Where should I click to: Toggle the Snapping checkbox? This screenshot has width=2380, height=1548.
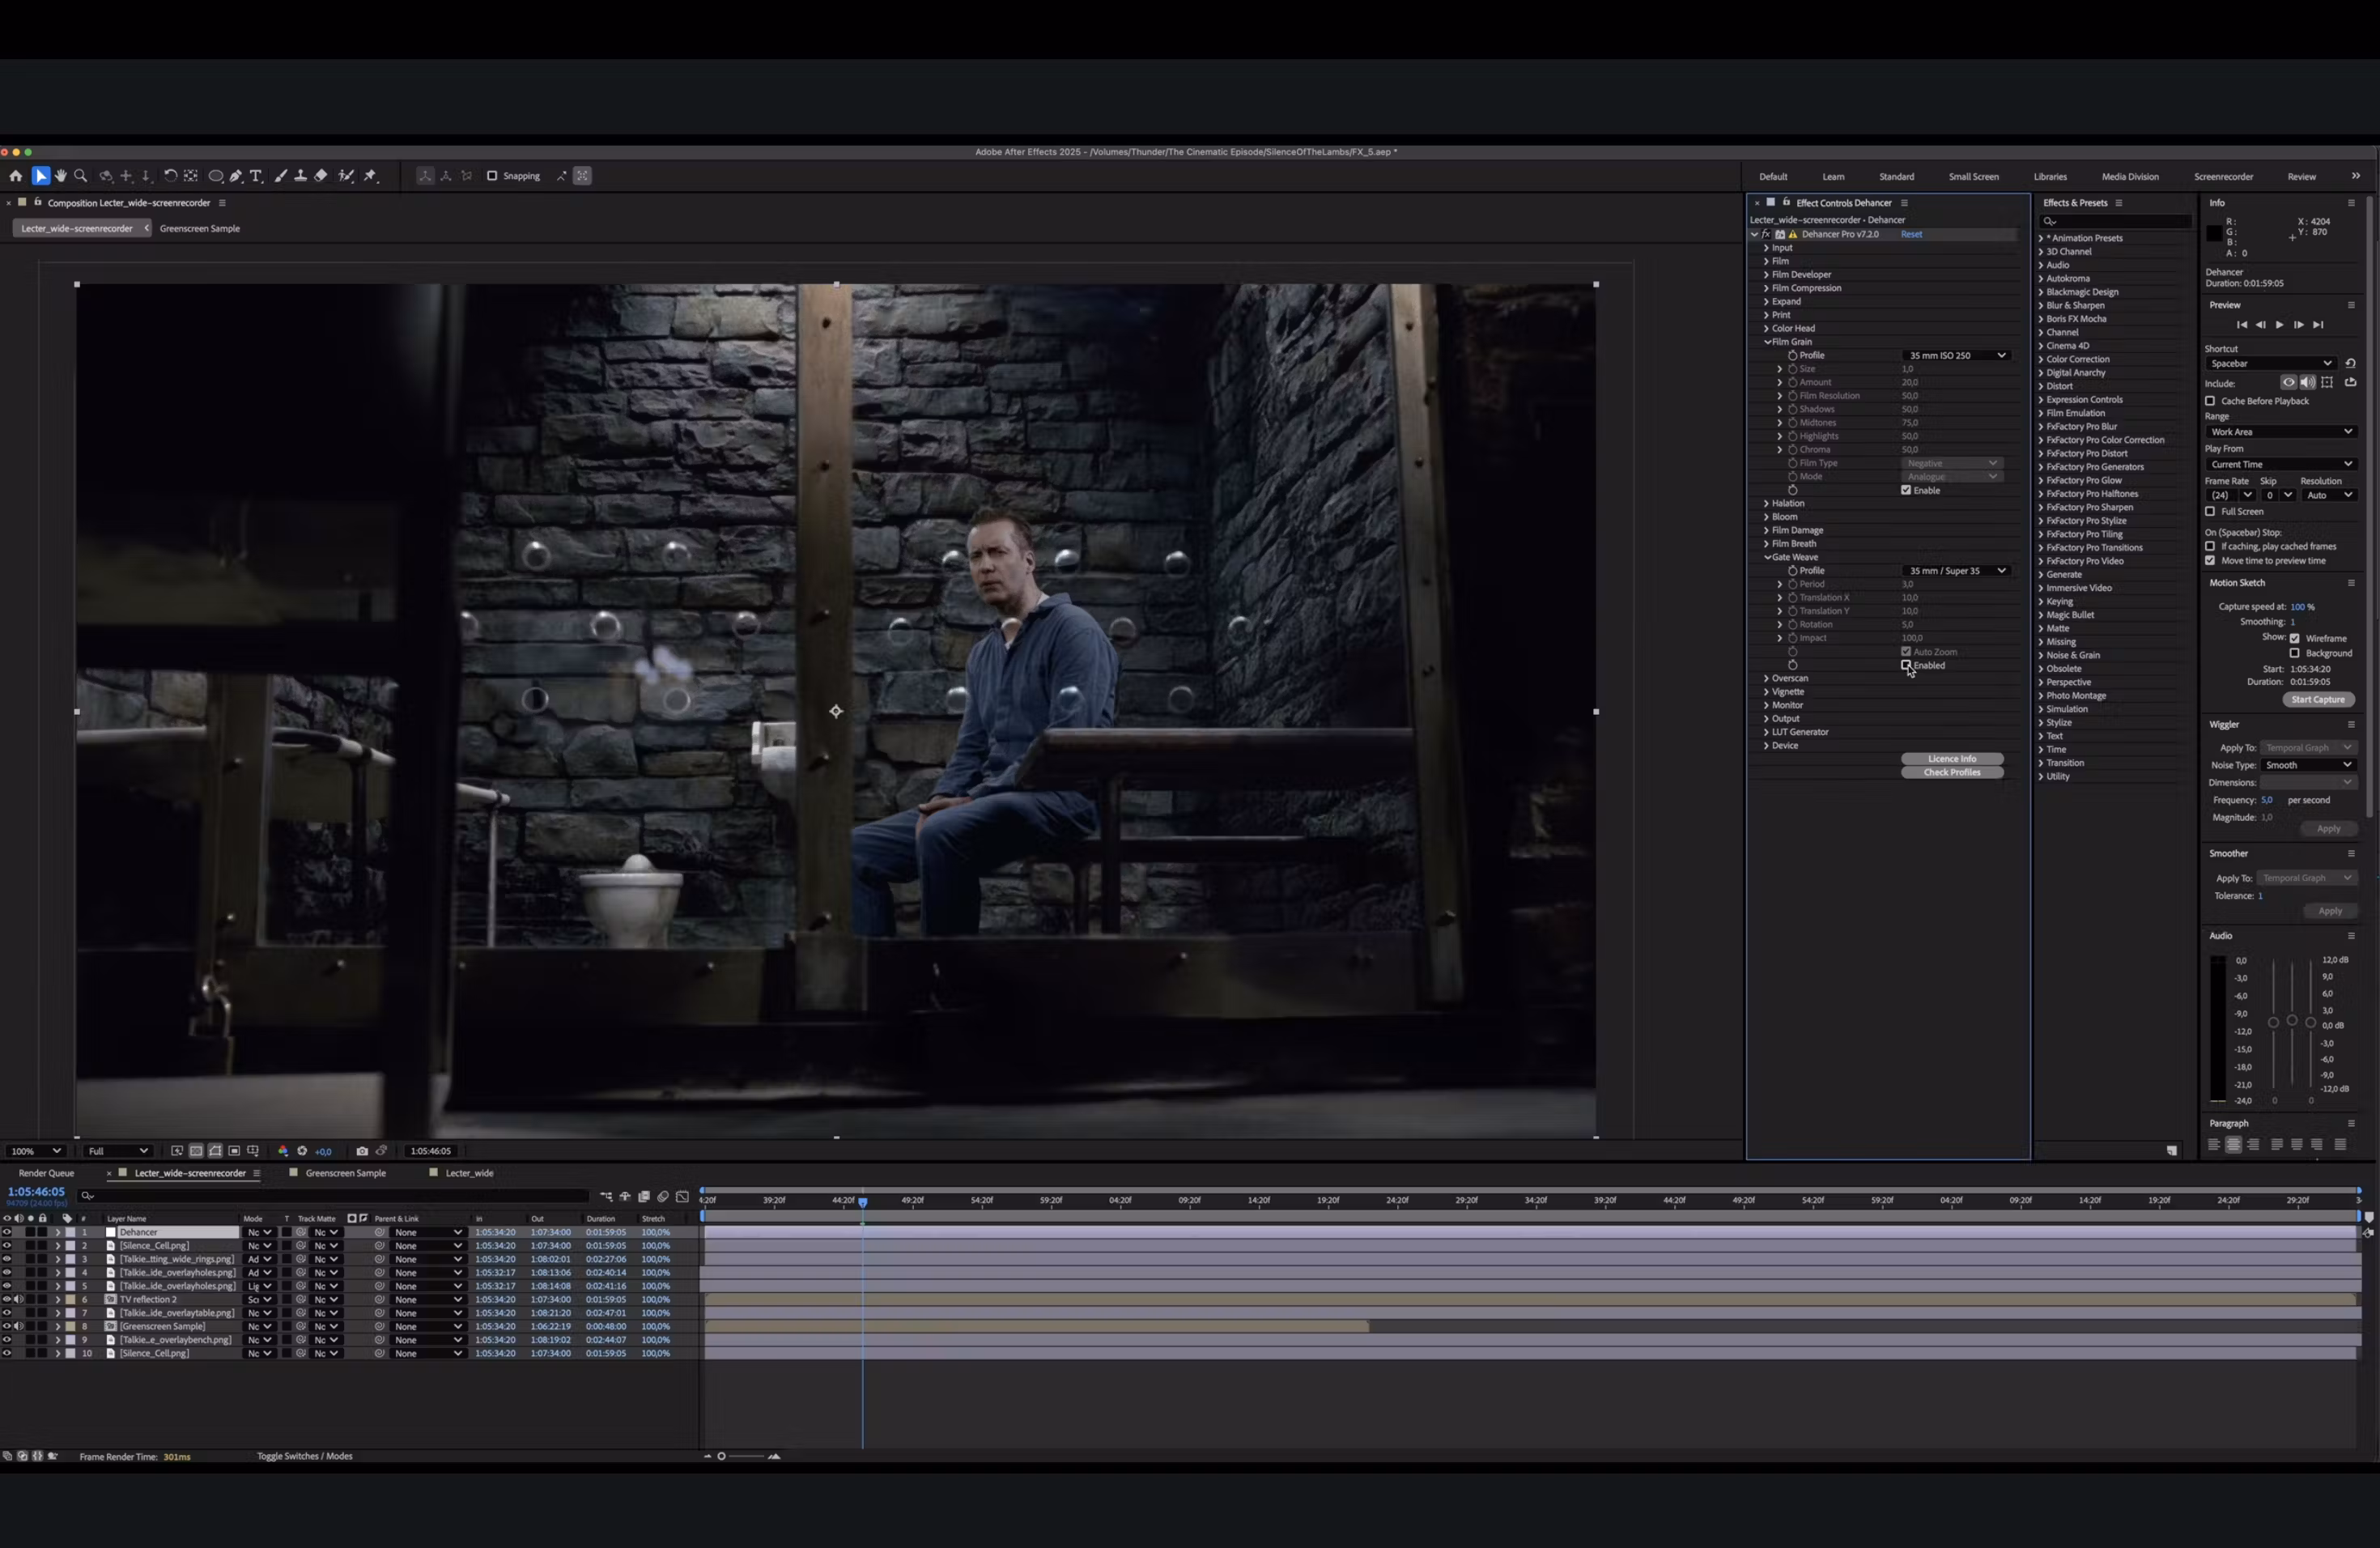[x=492, y=176]
